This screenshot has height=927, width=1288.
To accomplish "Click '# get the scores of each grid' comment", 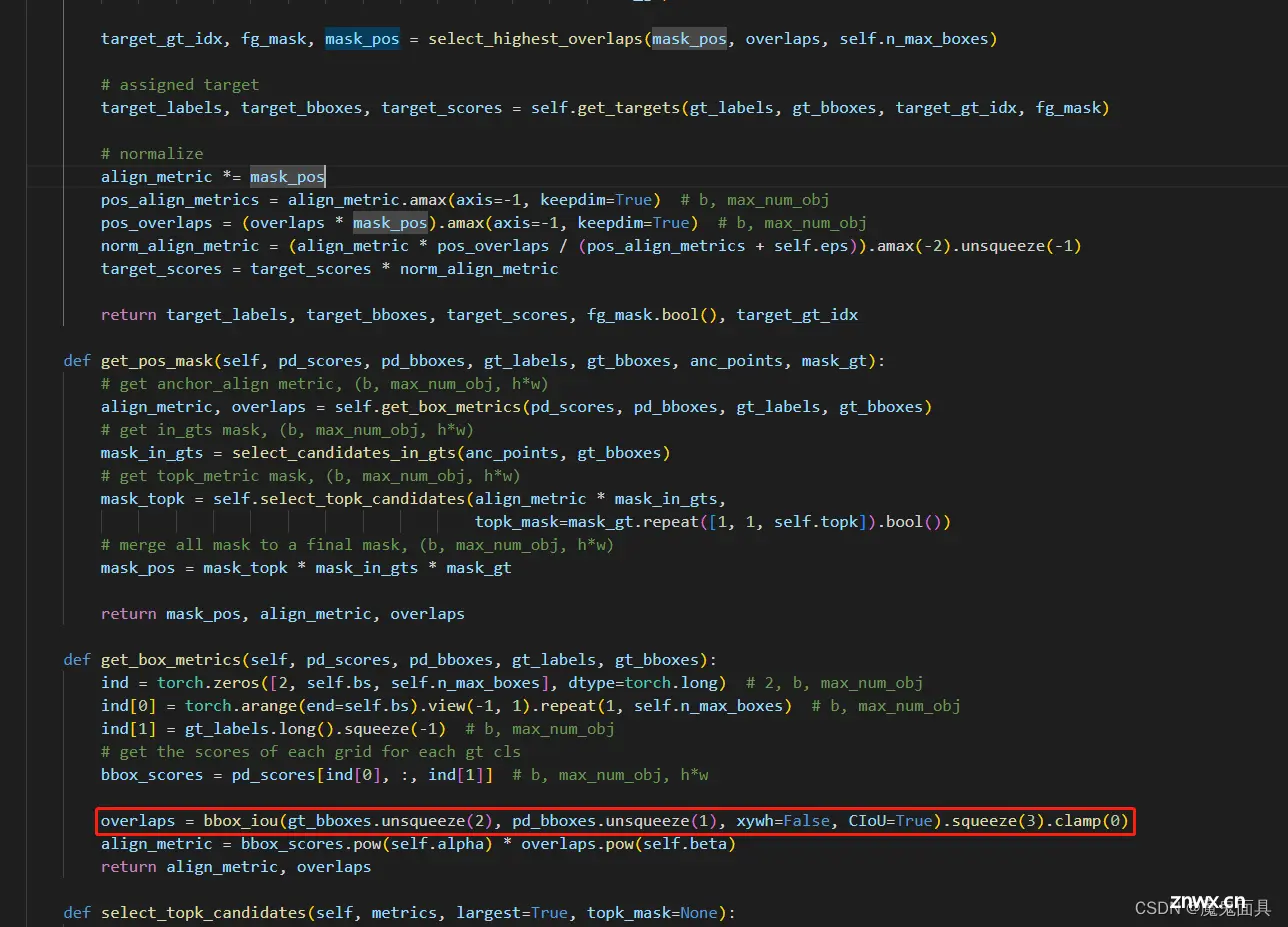I will pyautogui.click(x=311, y=752).
